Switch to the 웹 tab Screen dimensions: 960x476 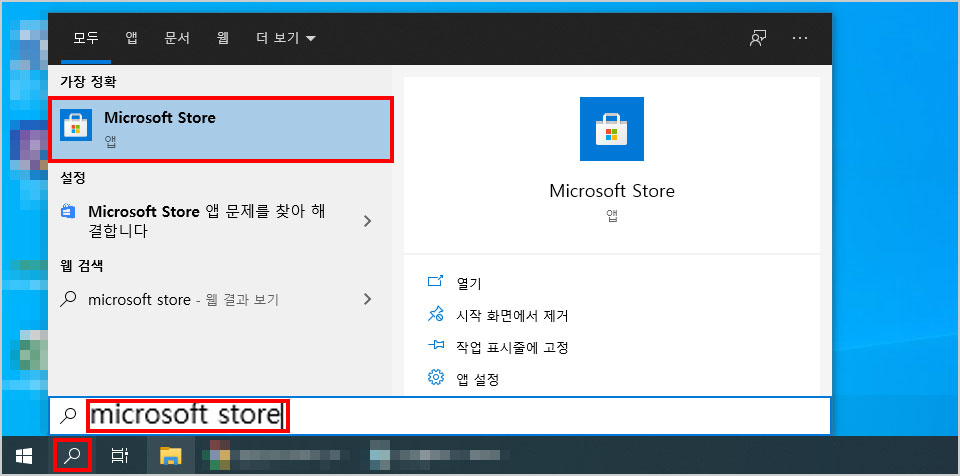(x=223, y=38)
